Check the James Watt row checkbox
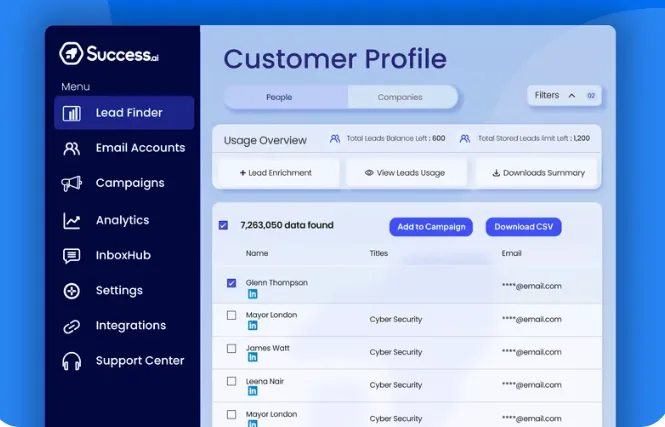665x427 pixels. click(x=231, y=349)
